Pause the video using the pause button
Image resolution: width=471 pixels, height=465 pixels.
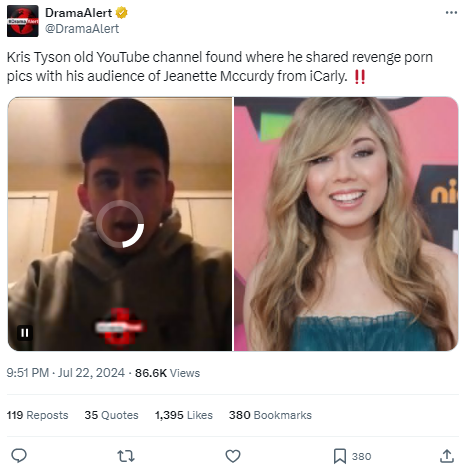point(25,333)
